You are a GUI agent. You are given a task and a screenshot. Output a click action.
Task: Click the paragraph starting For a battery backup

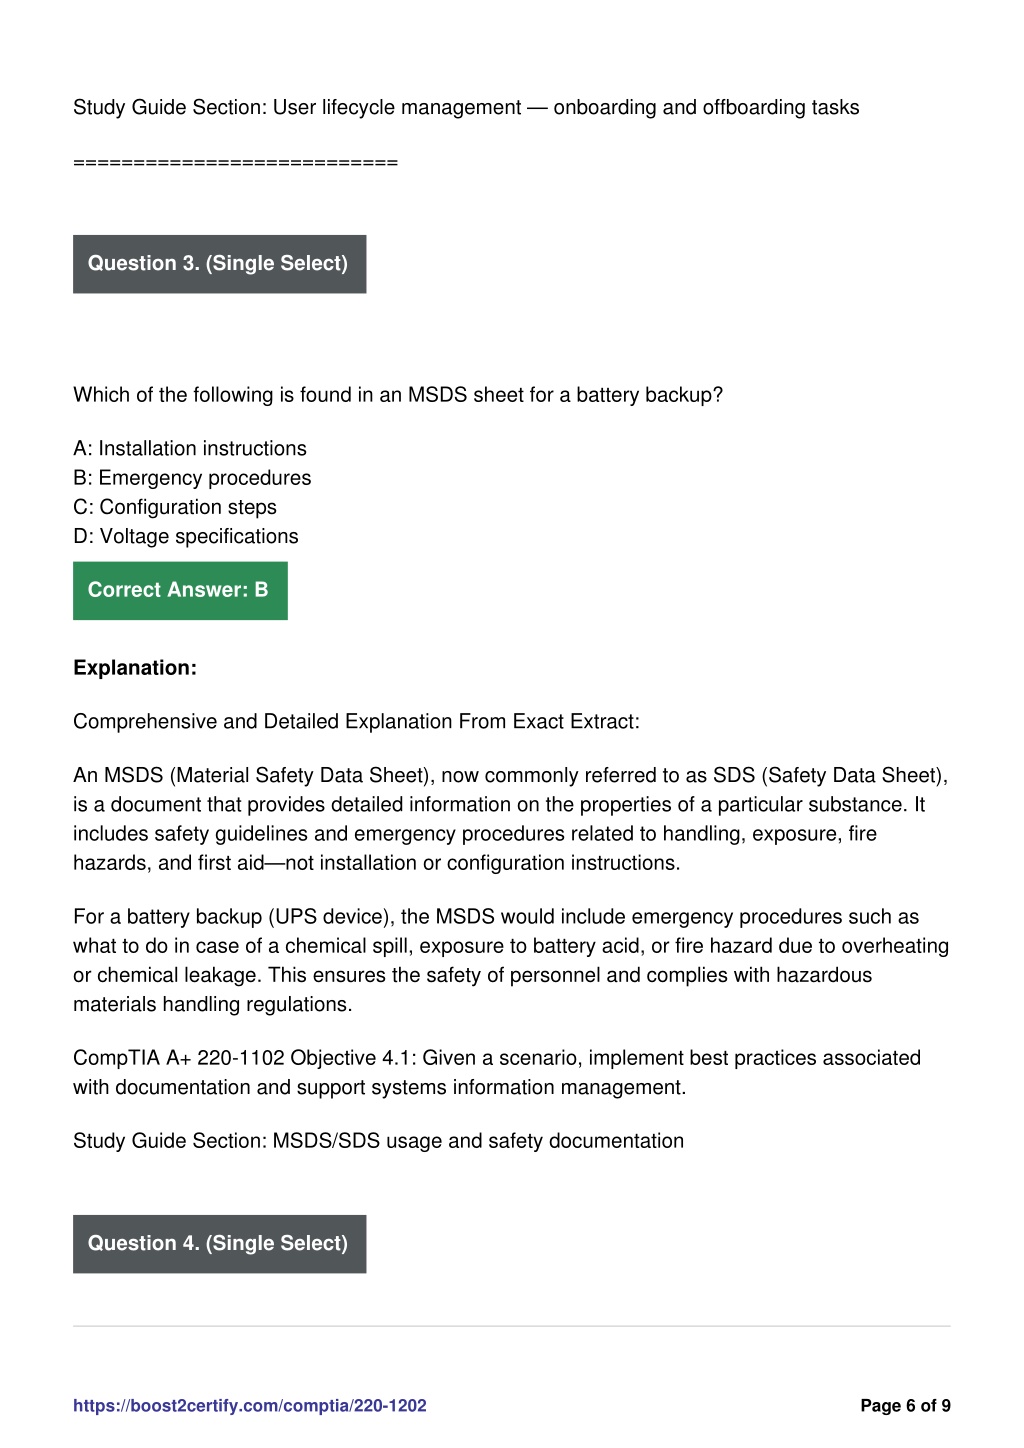click(511, 960)
